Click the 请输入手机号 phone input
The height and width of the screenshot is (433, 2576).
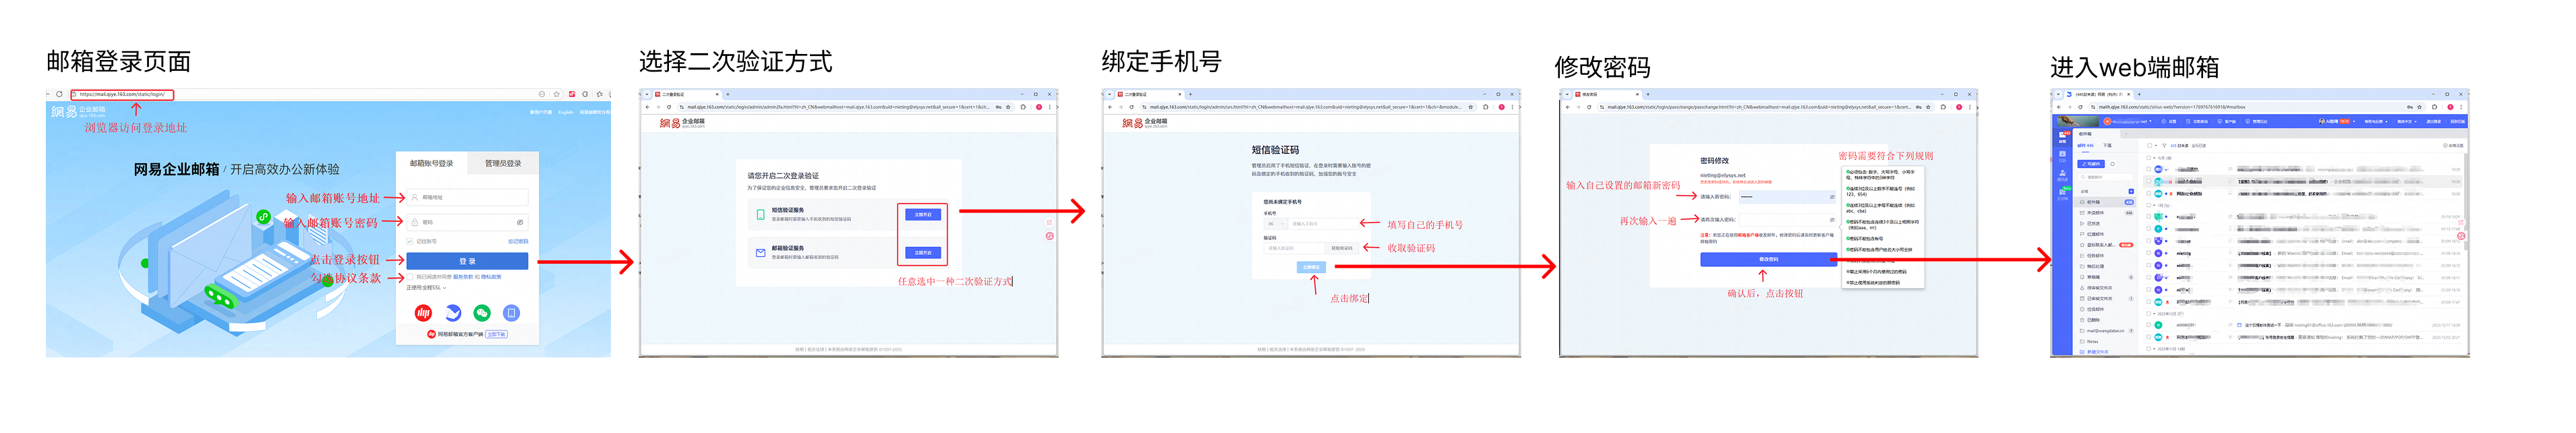(x=1324, y=224)
